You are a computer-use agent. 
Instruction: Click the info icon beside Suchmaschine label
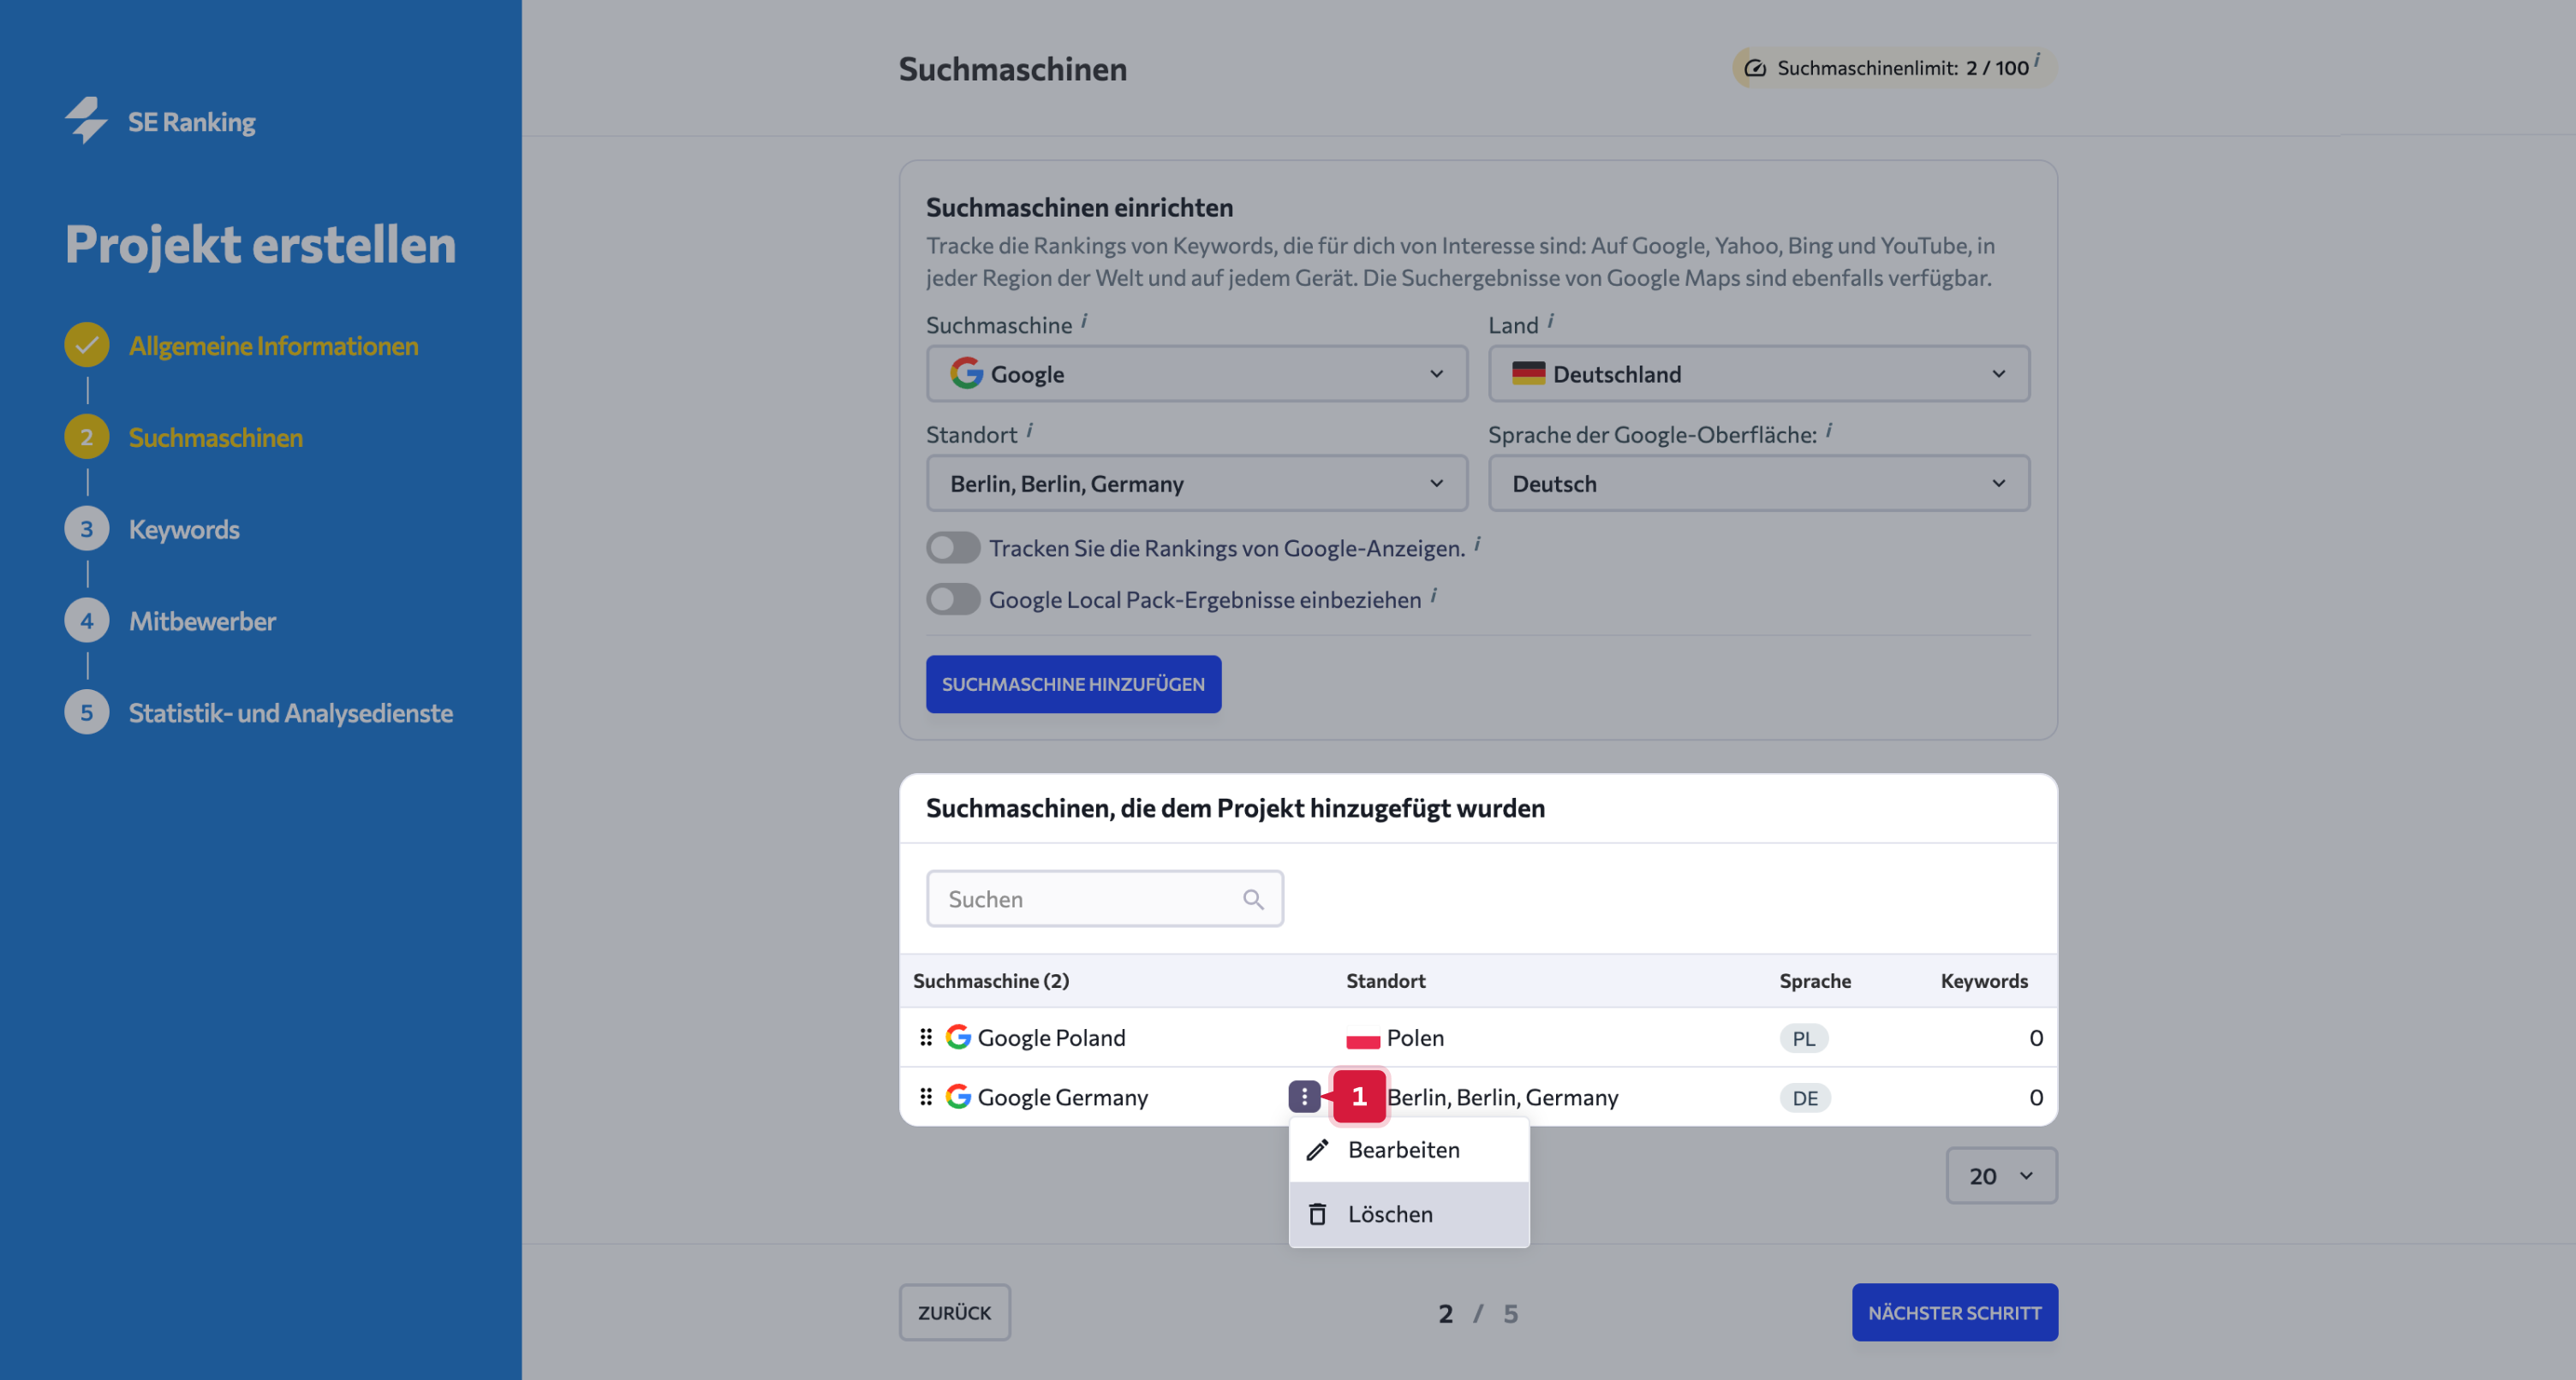coord(1084,321)
